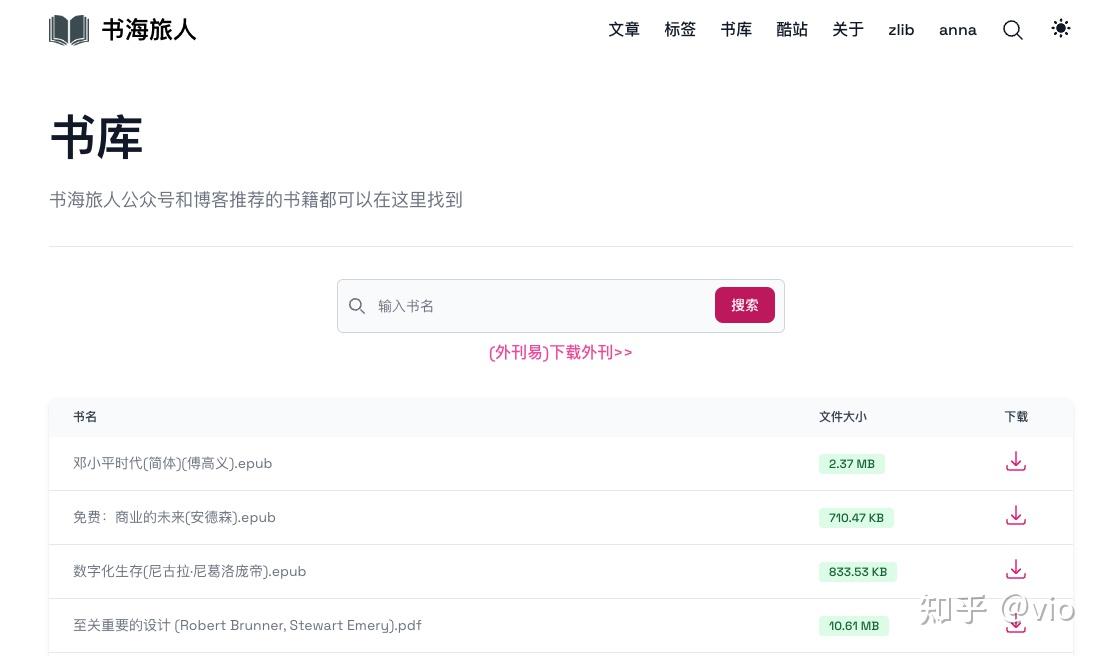Download 邓小平时代 epub file
The width and height of the screenshot is (1103, 656).
pyautogui.click(x=1015, y=462)
